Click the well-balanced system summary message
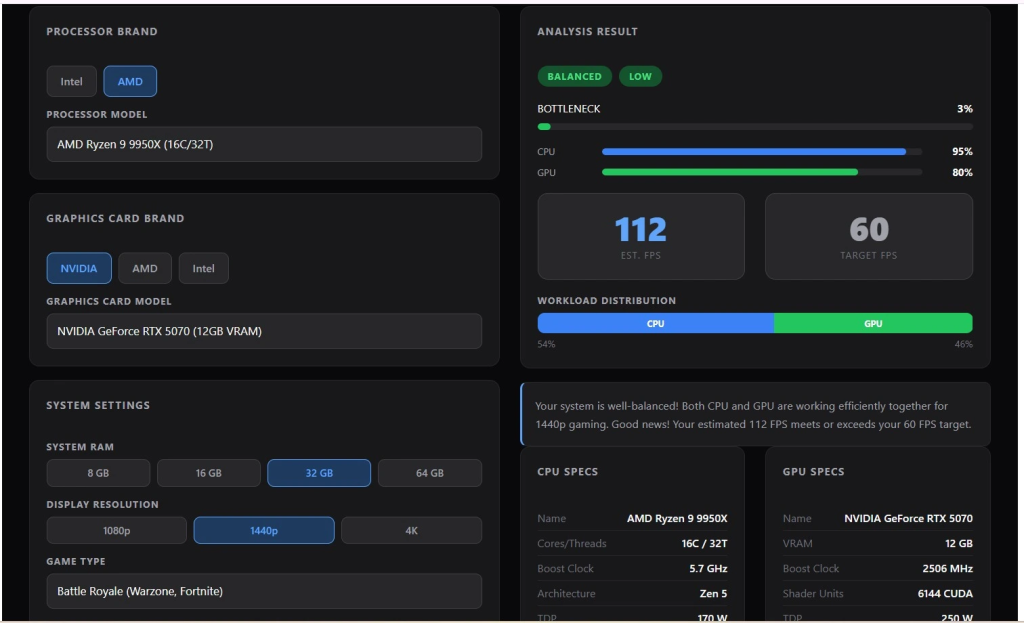Image resolution: width=1024 pixels, height=623 pixels. coord(755,415)
